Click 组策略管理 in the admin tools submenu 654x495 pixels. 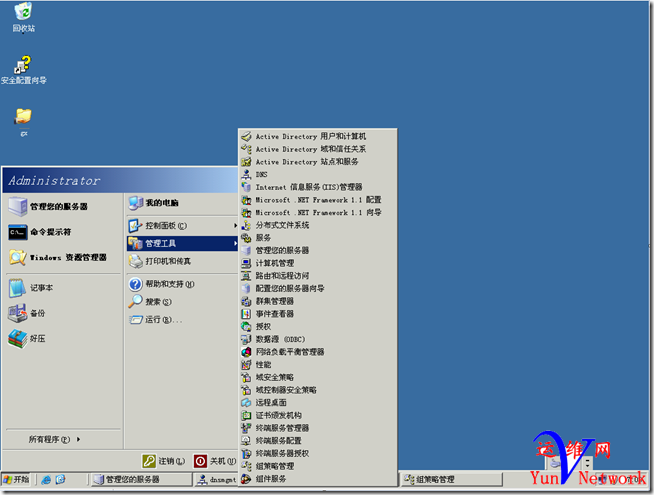tap(318, 466)
